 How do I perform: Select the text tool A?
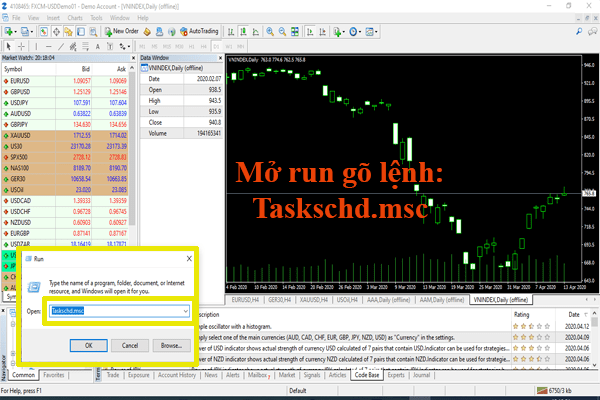tap(98, 47)
